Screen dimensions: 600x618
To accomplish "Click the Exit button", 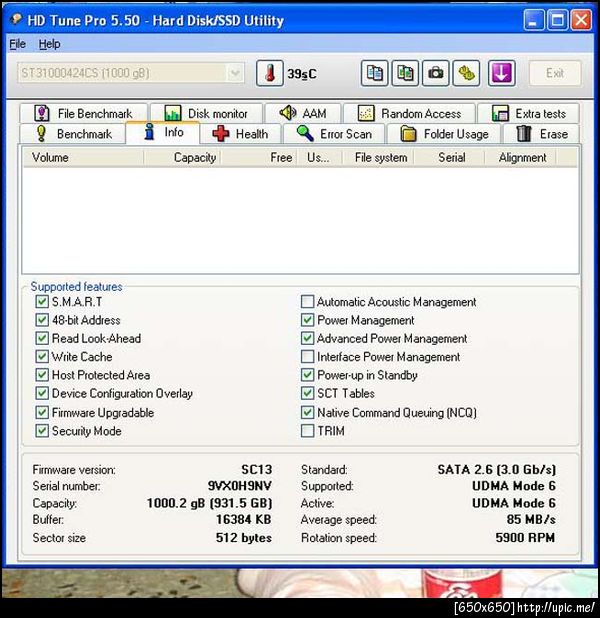I will pos(555,73).
